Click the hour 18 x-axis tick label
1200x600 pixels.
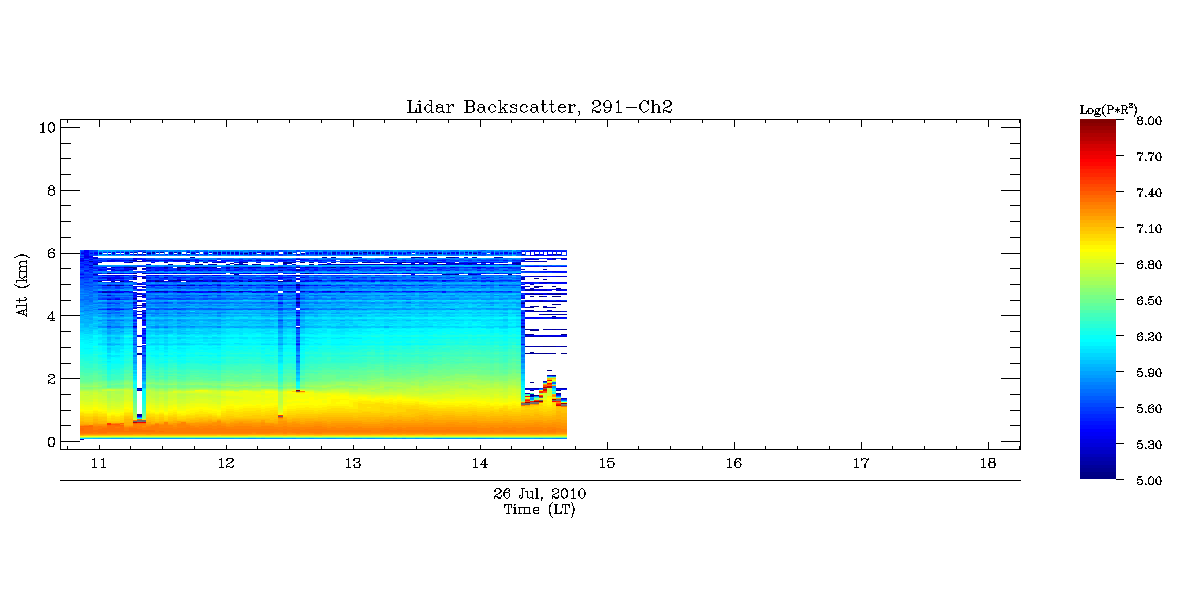click(988, 463)
